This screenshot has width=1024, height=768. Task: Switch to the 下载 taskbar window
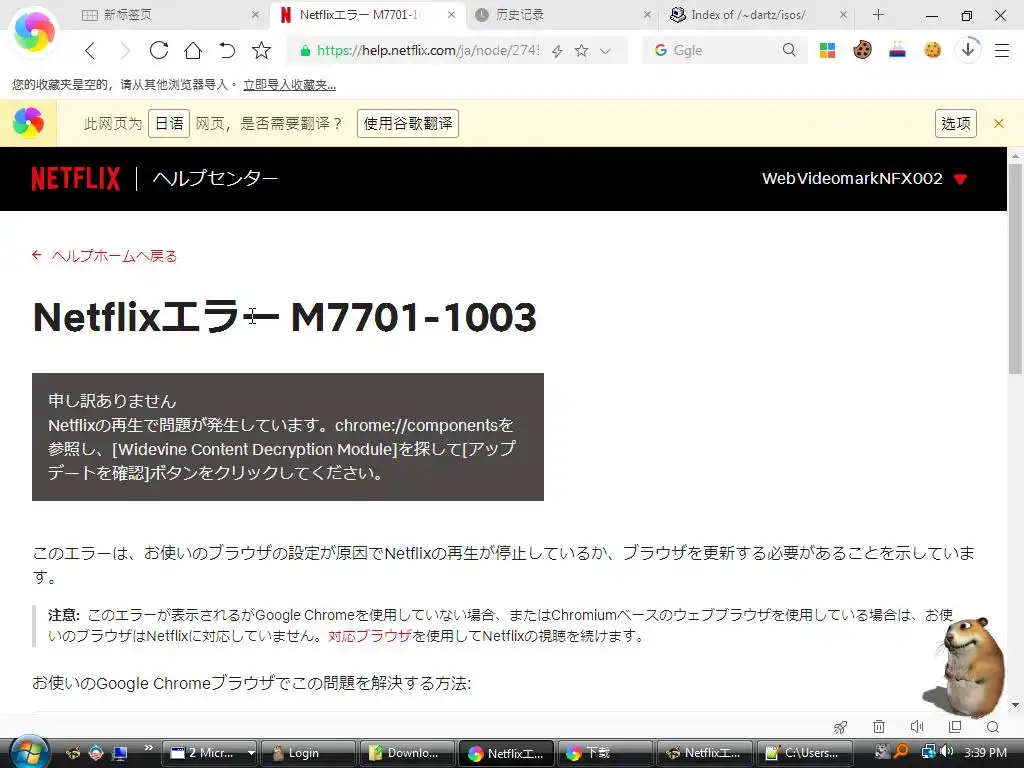point(605,753)
